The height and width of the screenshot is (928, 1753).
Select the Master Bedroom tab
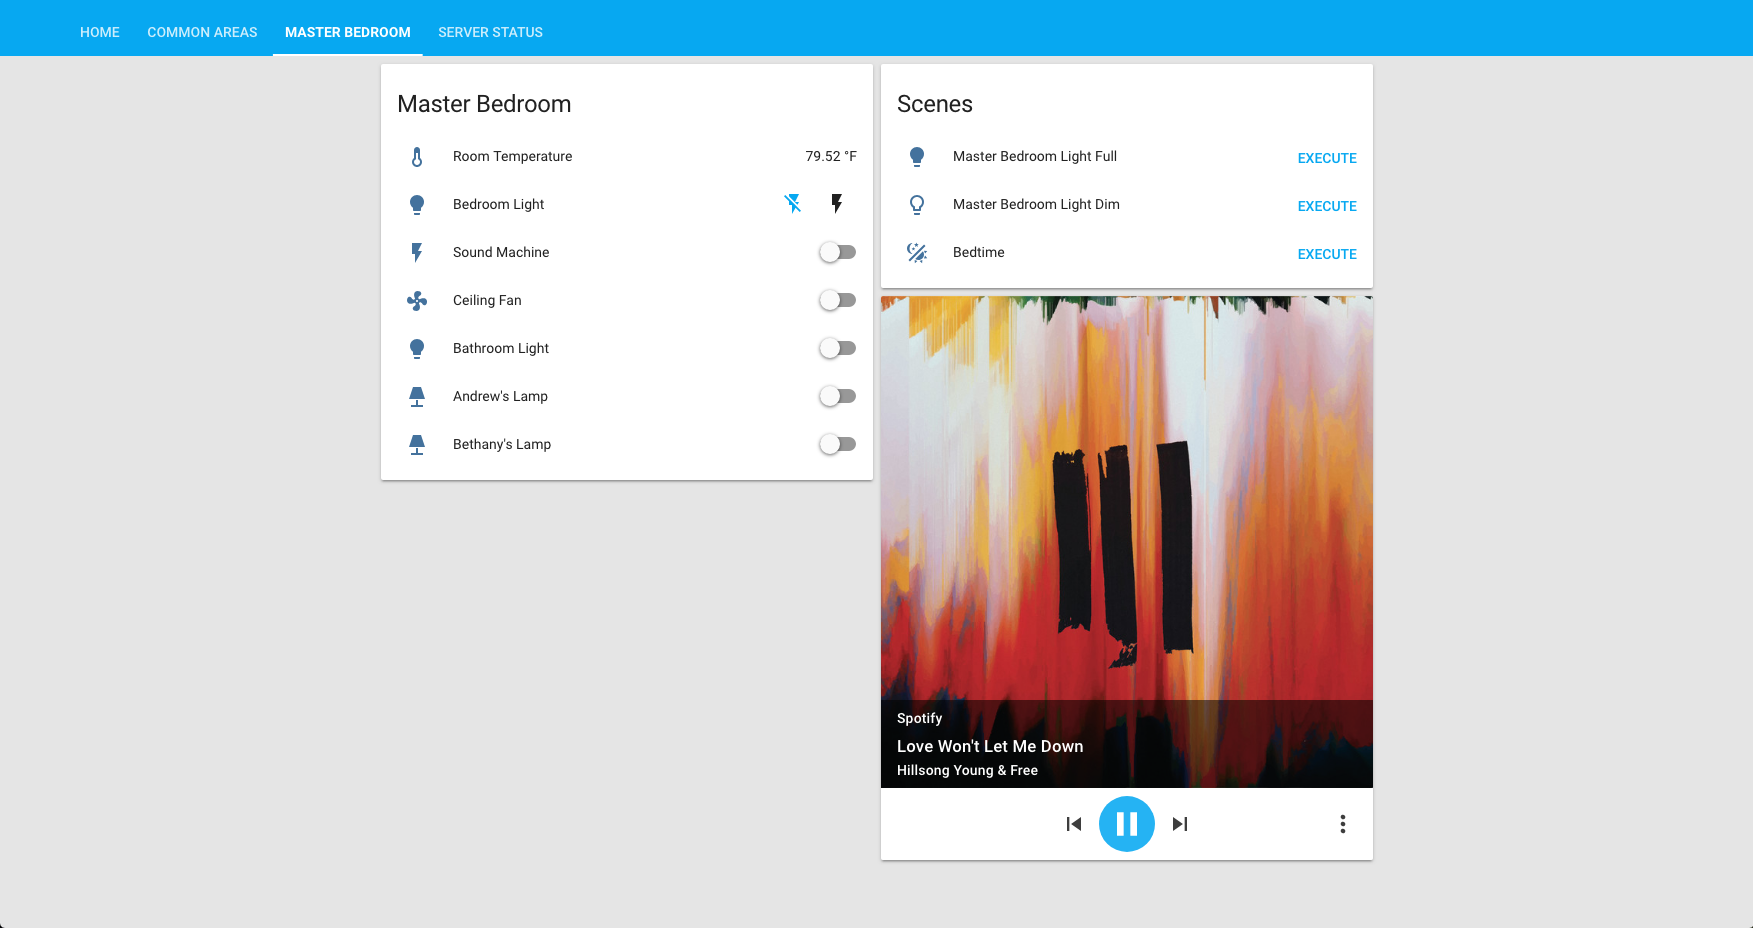pos(348,32)
